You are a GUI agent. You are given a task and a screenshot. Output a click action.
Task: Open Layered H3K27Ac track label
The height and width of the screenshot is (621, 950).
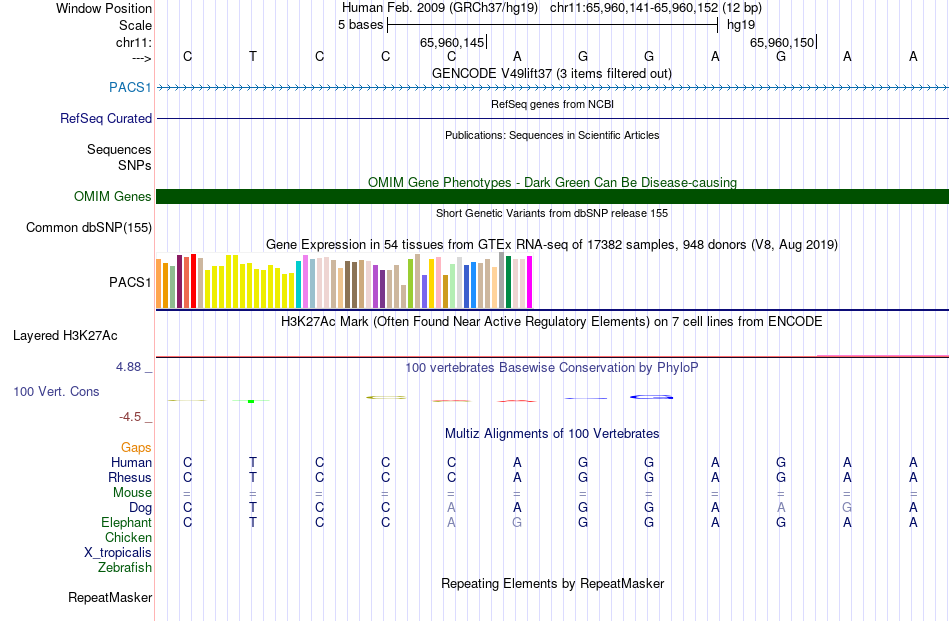tap(65, 336)
